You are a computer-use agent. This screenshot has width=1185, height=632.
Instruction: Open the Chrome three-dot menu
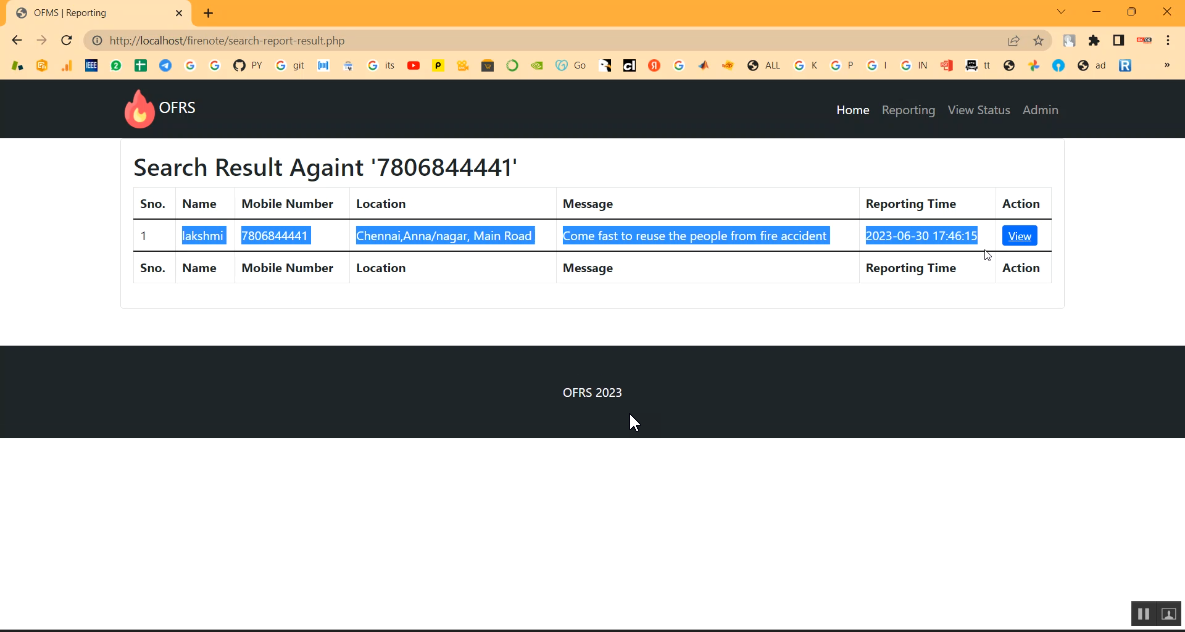point(1167,41)
